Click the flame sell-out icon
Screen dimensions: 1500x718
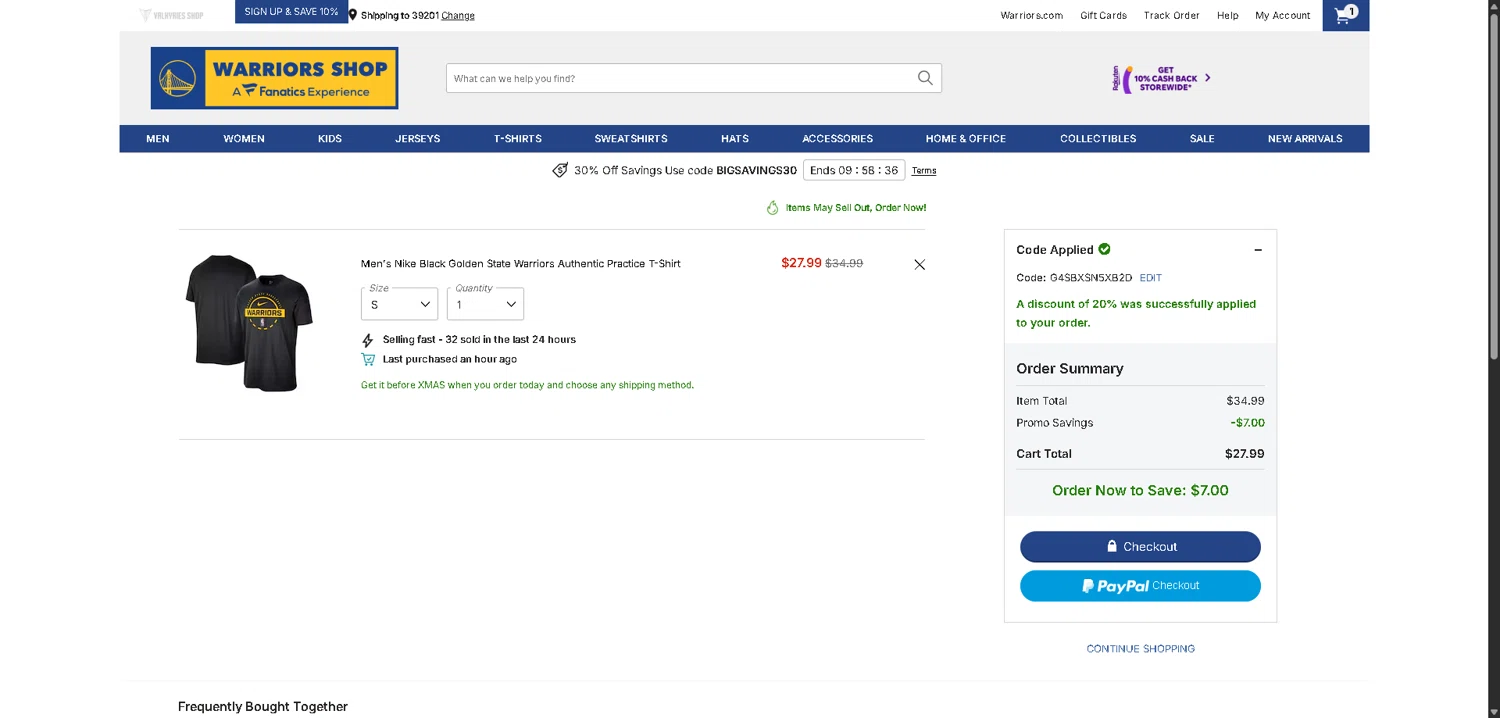772,208
